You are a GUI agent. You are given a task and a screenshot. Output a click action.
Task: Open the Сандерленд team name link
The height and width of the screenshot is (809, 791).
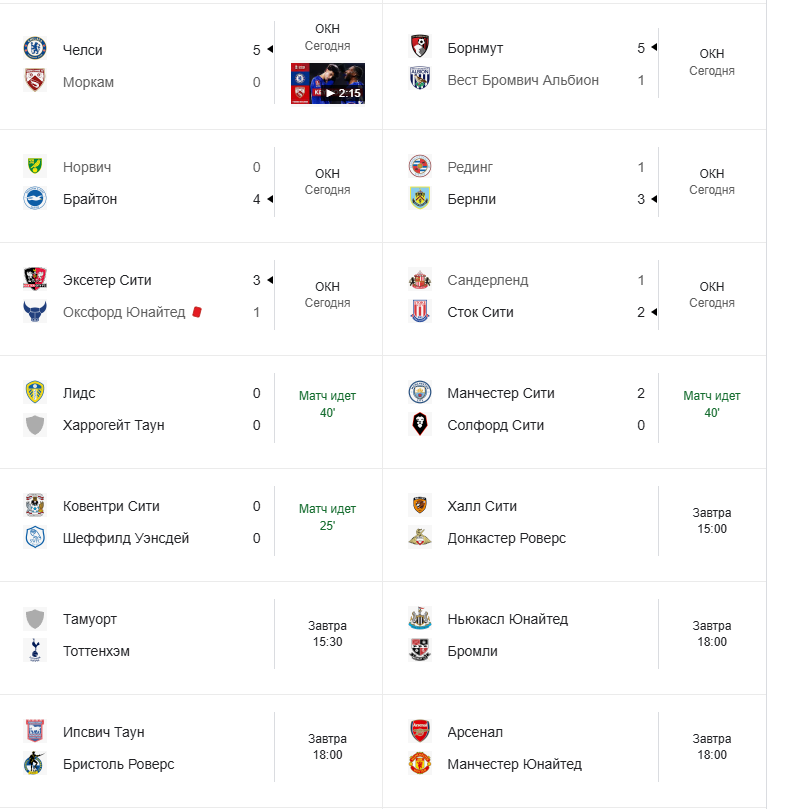tap(488, 280)
